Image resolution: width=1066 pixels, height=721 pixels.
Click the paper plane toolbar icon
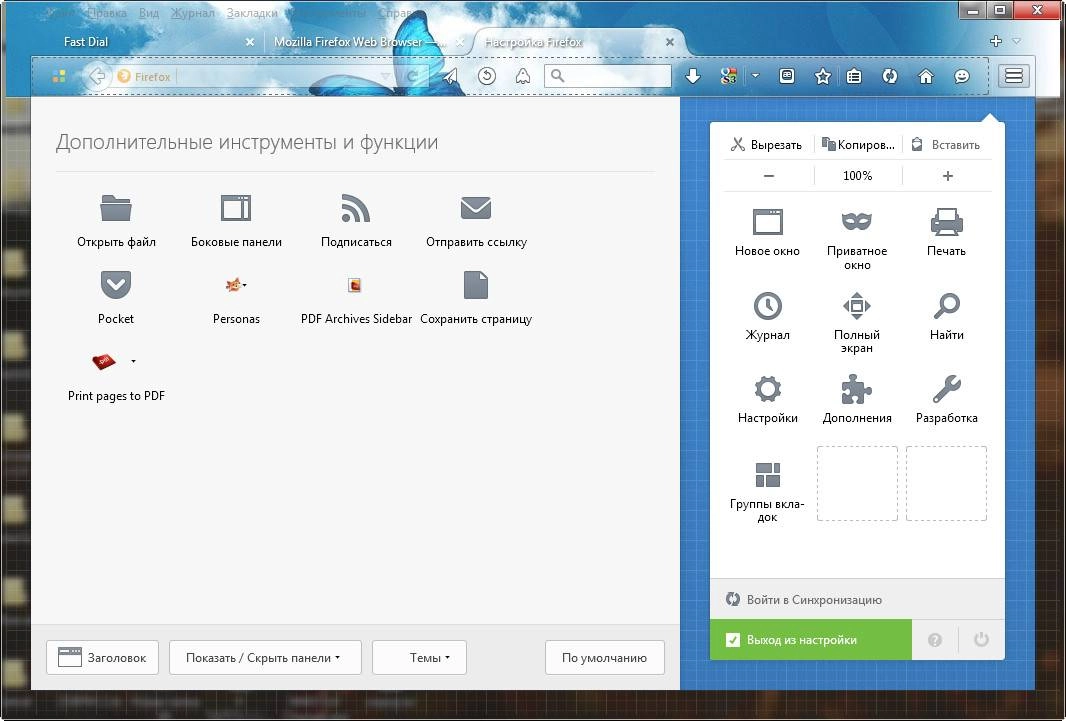point(450,76)
